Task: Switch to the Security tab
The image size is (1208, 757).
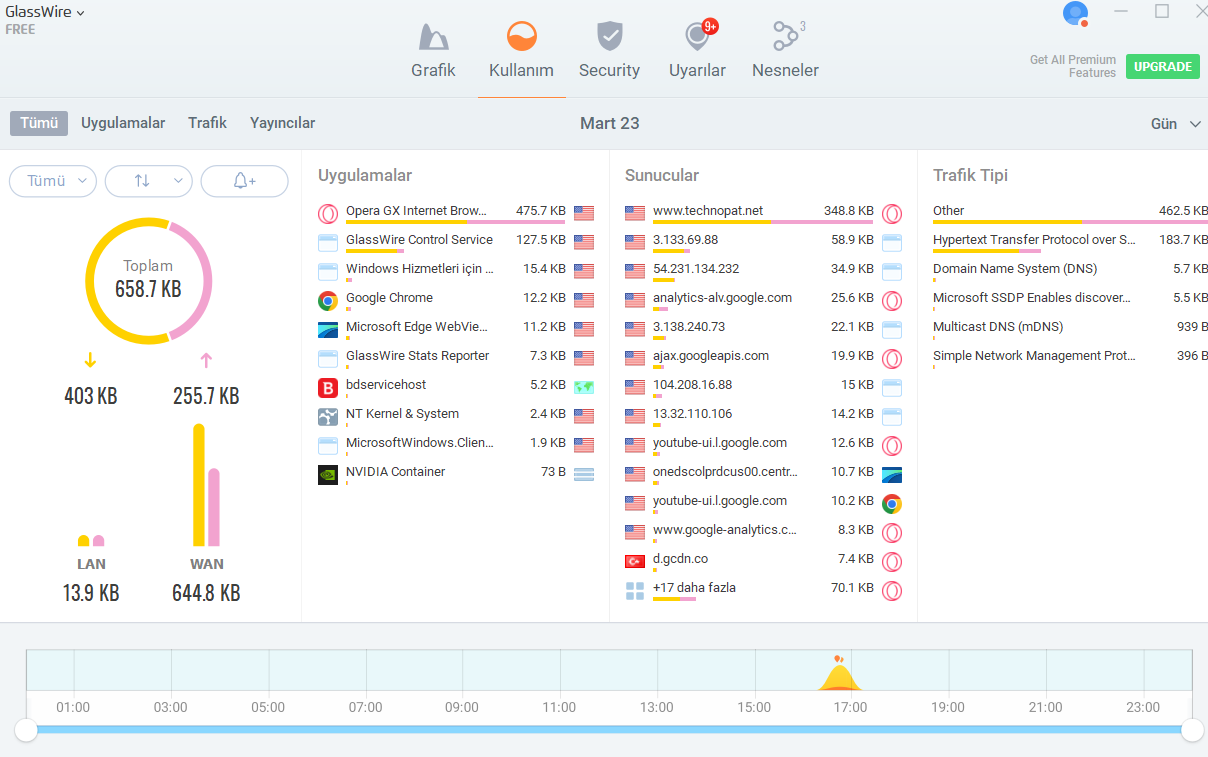Action: tap(609, 50)
